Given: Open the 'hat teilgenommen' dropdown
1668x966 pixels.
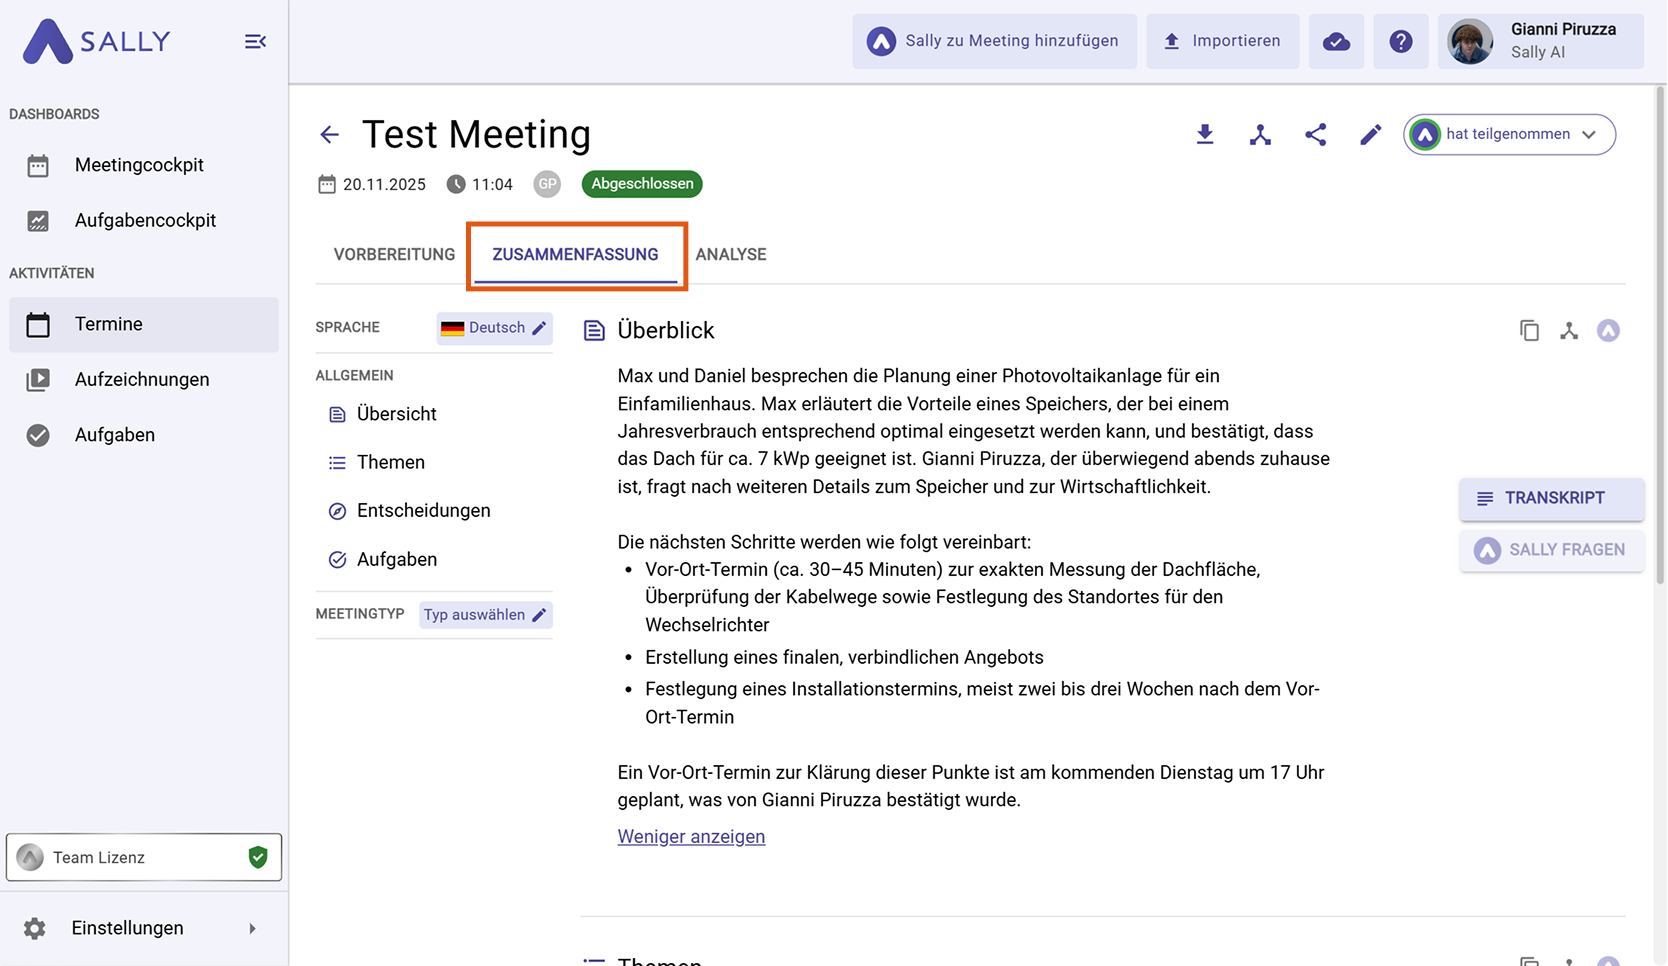Looking at the screenshot, I should (x=1509, y=134).
